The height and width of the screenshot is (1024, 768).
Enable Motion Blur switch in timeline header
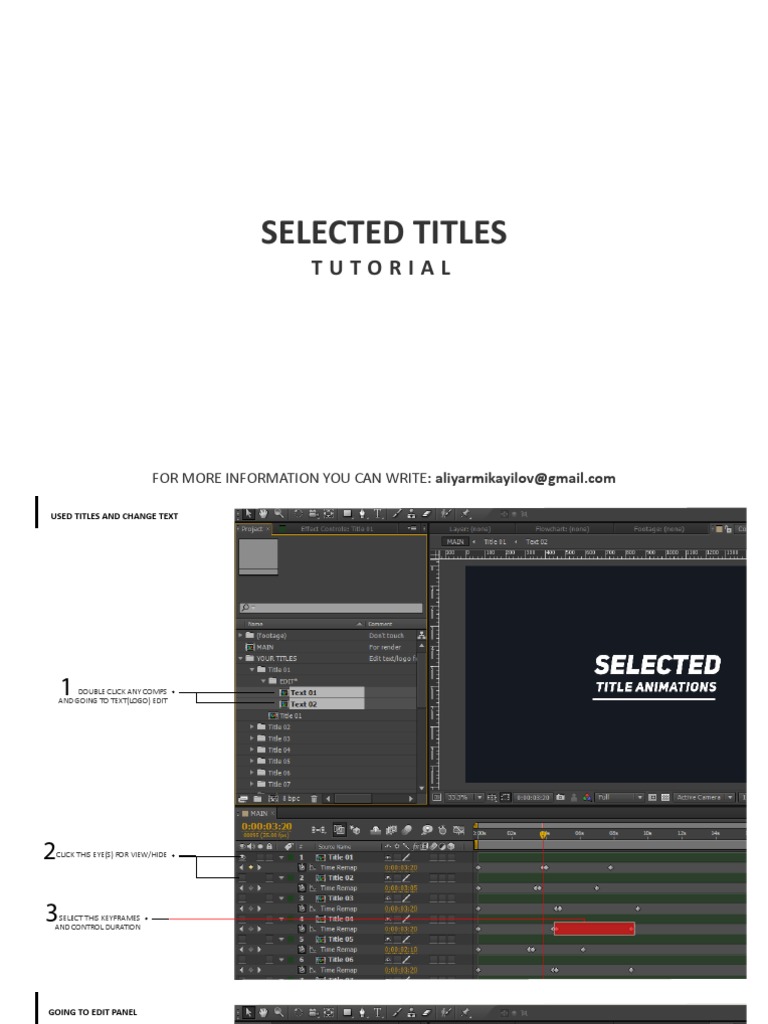pos(407,830)
